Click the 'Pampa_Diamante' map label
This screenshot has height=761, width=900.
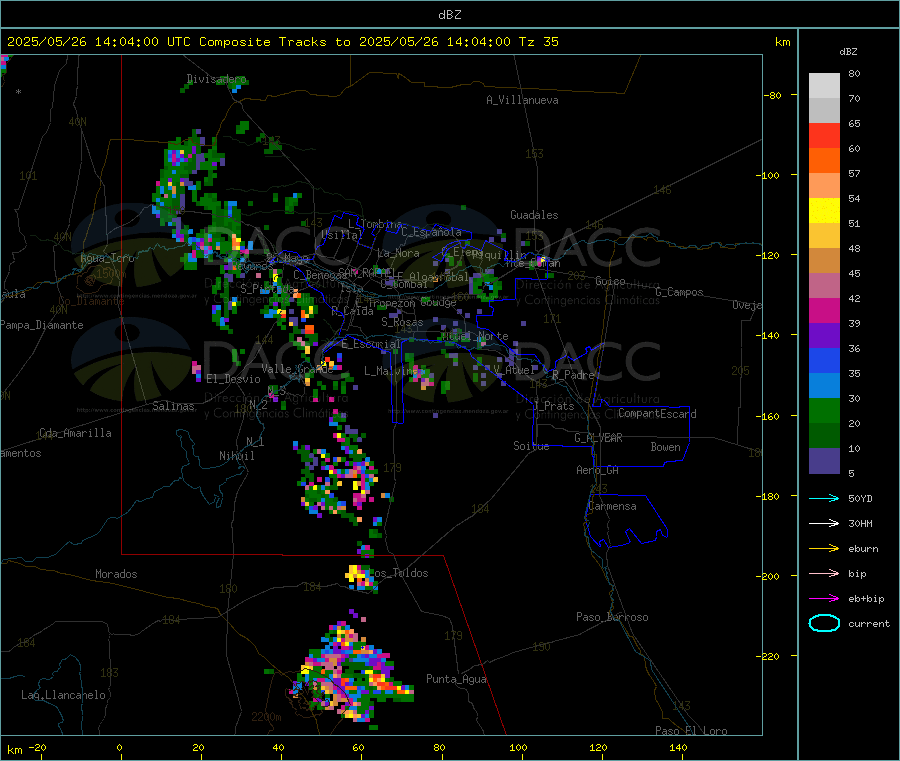click(x=42, y=325)
